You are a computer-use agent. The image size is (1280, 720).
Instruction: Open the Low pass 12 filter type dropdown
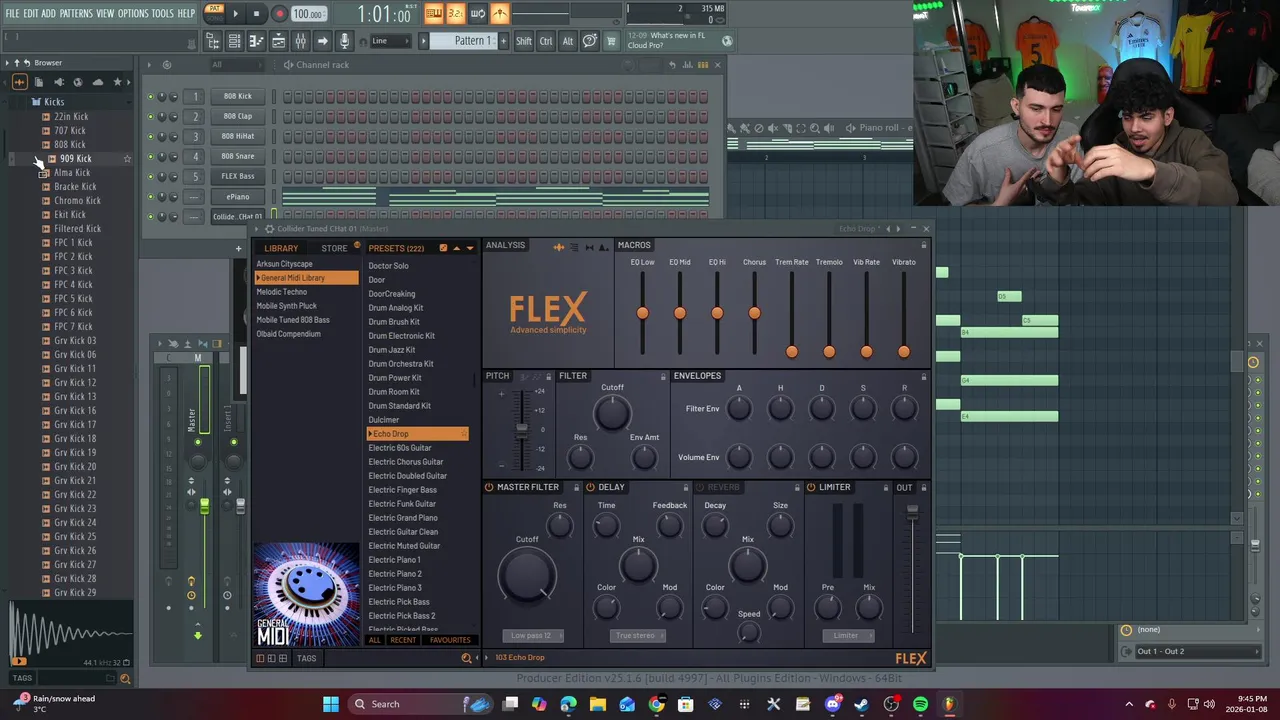click(532, 635)
